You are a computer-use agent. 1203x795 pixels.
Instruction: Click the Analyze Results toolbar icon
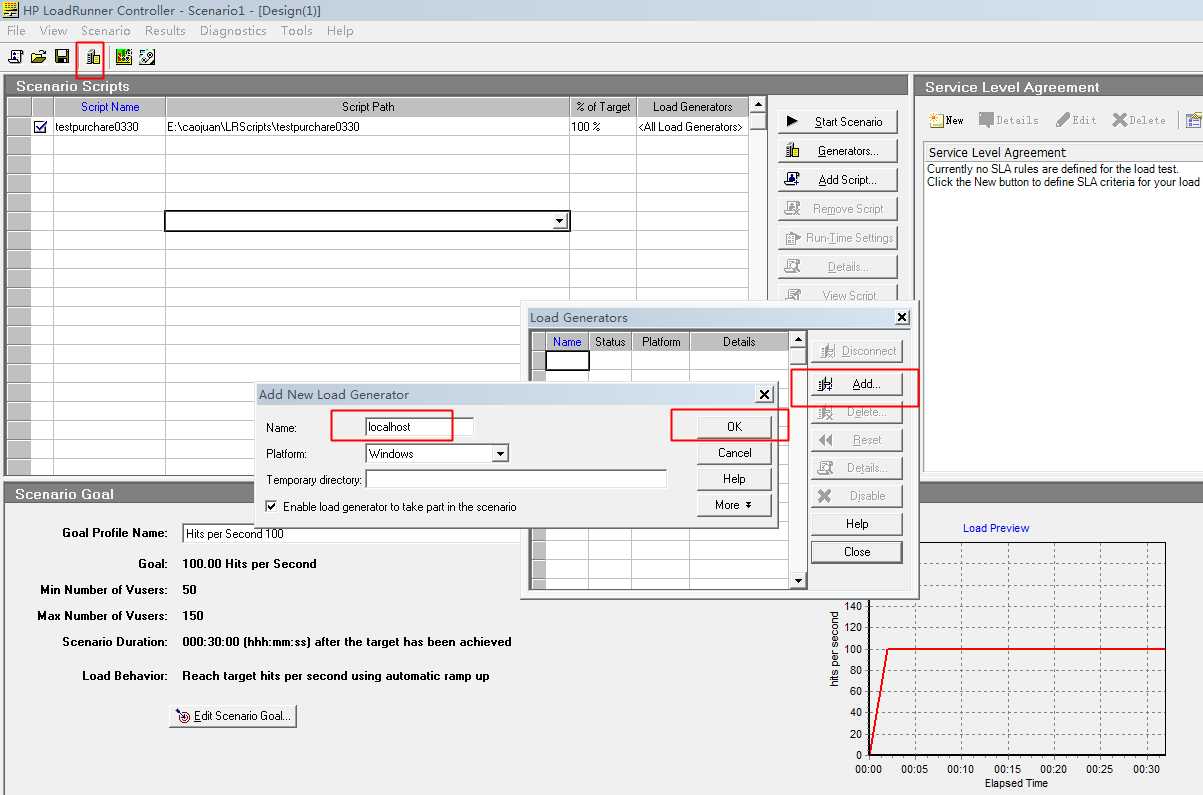[146, 57]
